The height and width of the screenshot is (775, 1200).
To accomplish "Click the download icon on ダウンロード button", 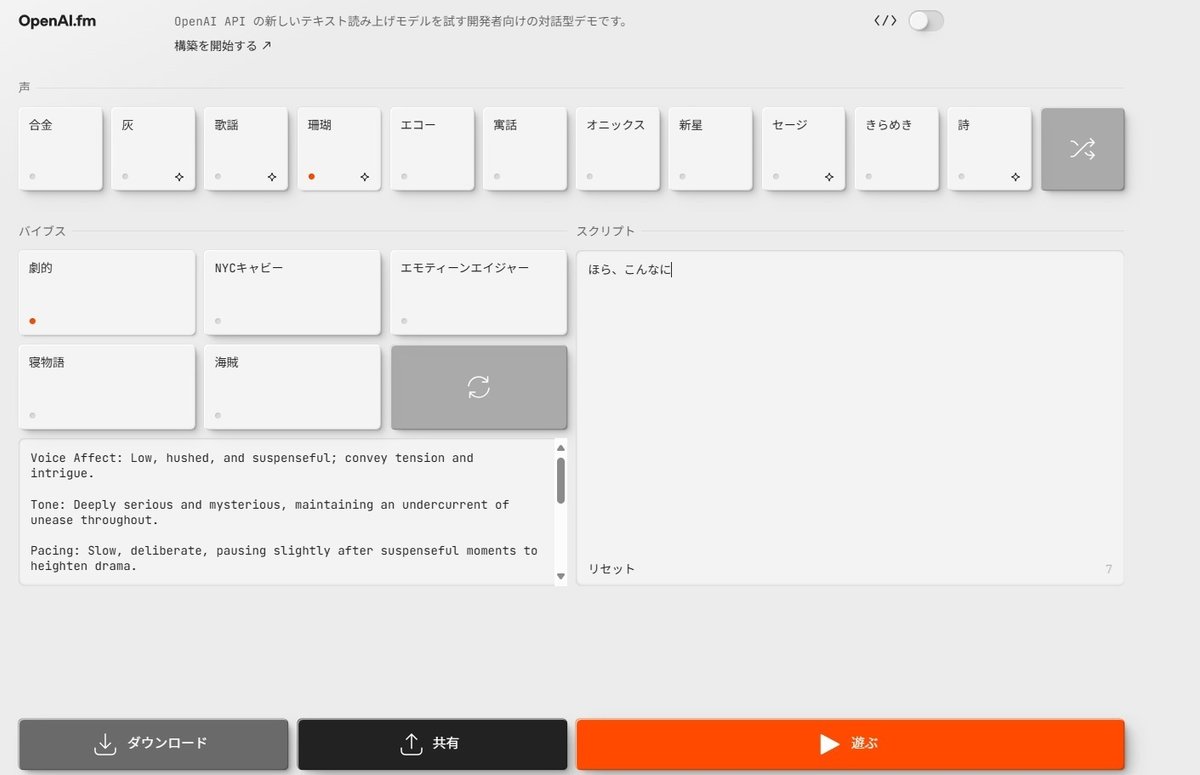I will tap(104, 743).
